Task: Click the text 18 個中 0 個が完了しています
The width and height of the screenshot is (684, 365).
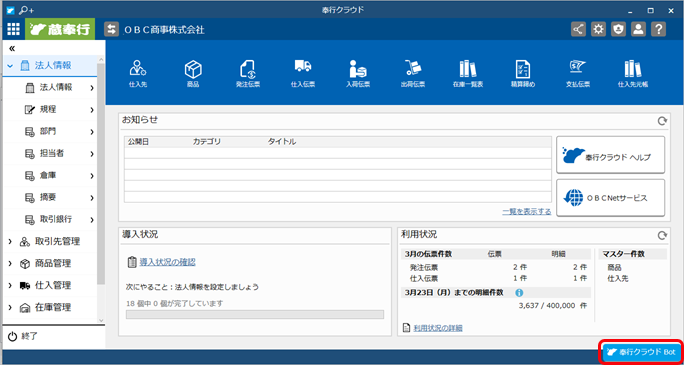Action: click(174, 303)
